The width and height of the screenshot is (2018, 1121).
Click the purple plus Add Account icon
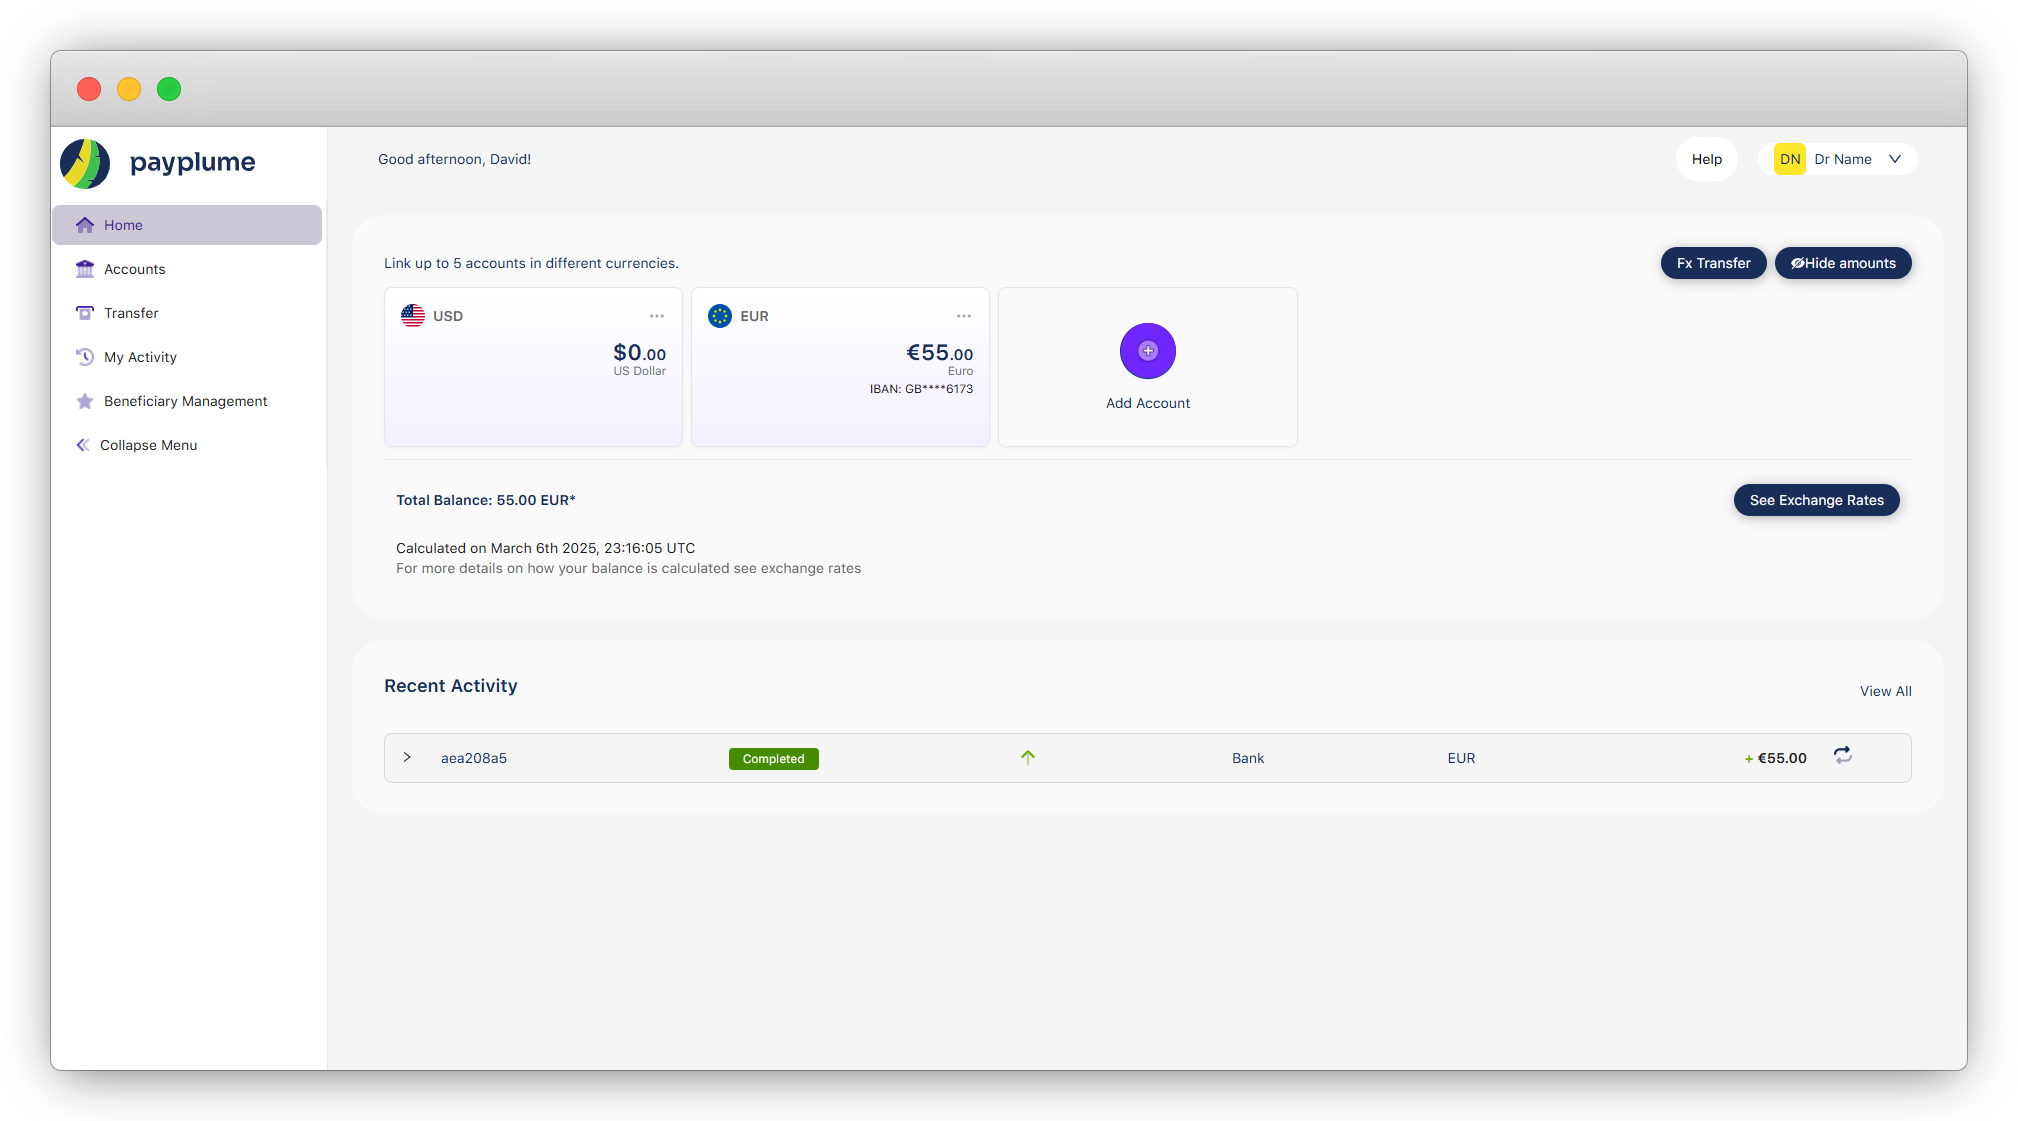[x=1147, y=351]
